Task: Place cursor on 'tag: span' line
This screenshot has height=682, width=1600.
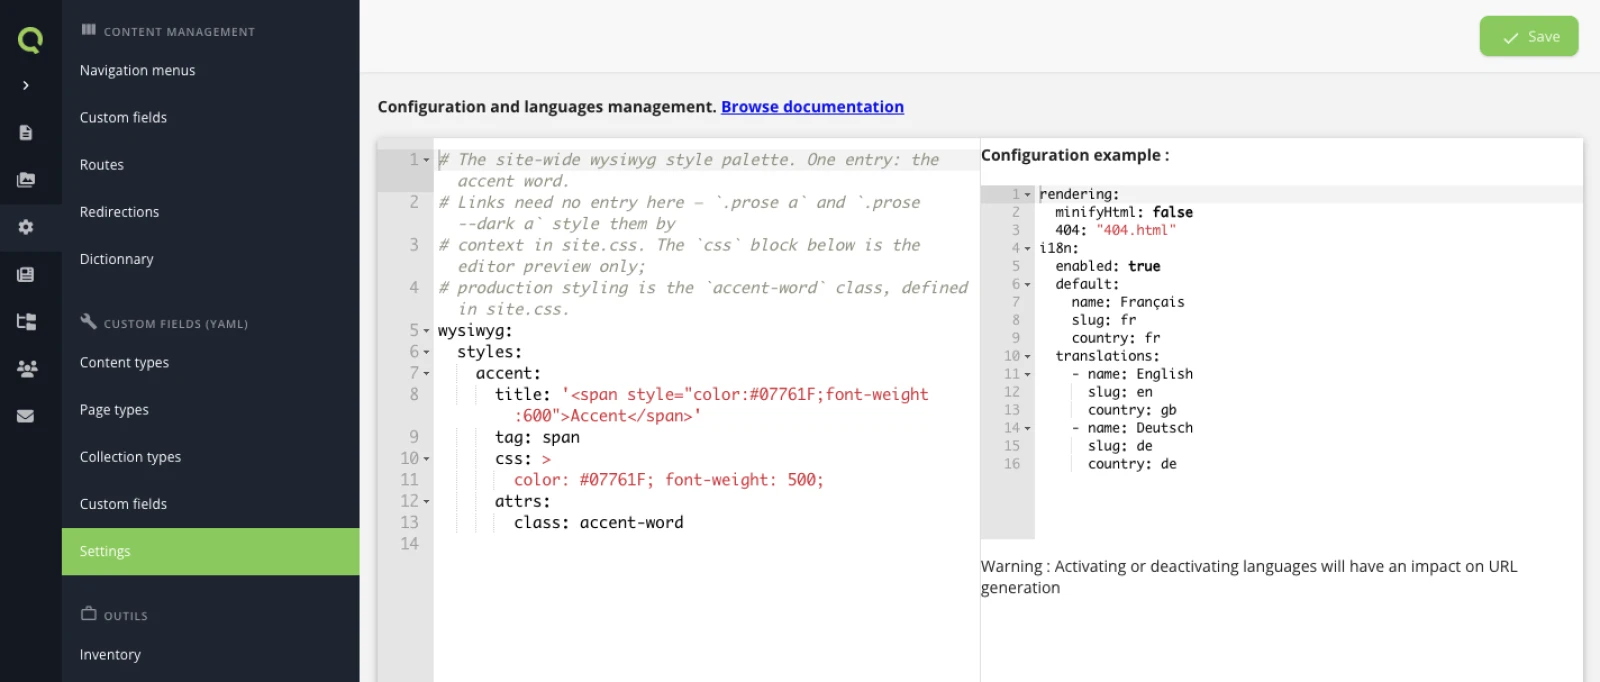Action: coord(537,437)
